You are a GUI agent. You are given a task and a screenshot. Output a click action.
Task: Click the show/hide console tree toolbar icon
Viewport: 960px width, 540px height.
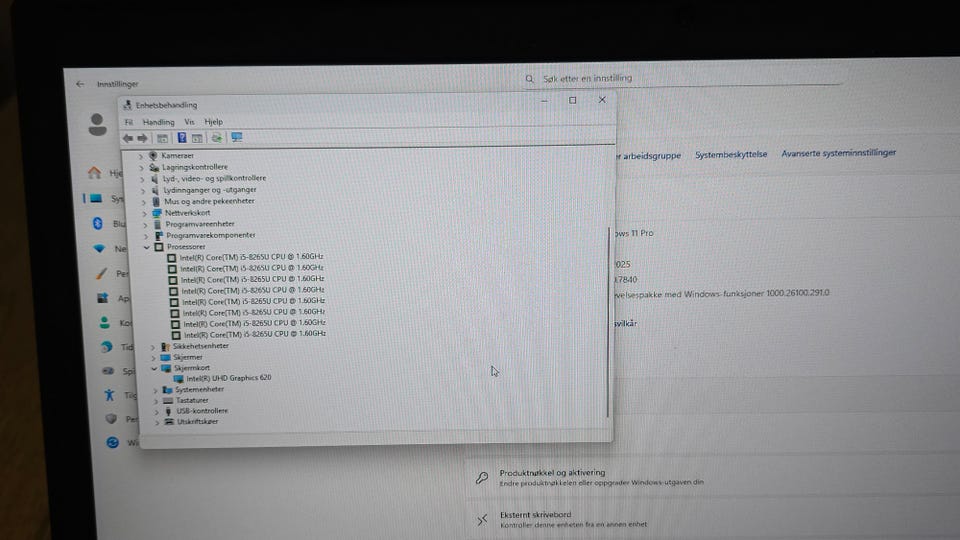pyautogui.click(x=162, y=138)
